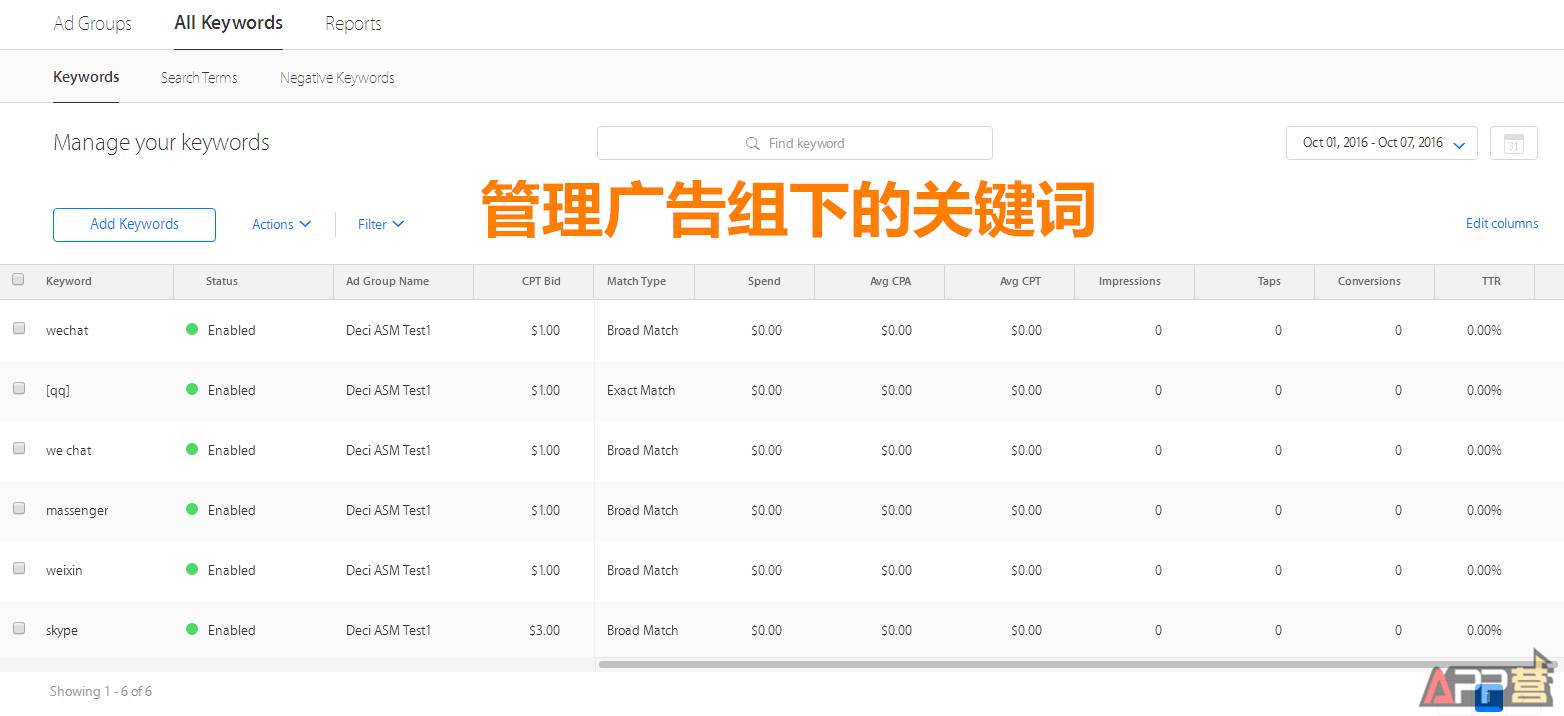1564x716 pixels.
Task: Click Deci ASM Test1 in the skype row
Action: point(388,630)
